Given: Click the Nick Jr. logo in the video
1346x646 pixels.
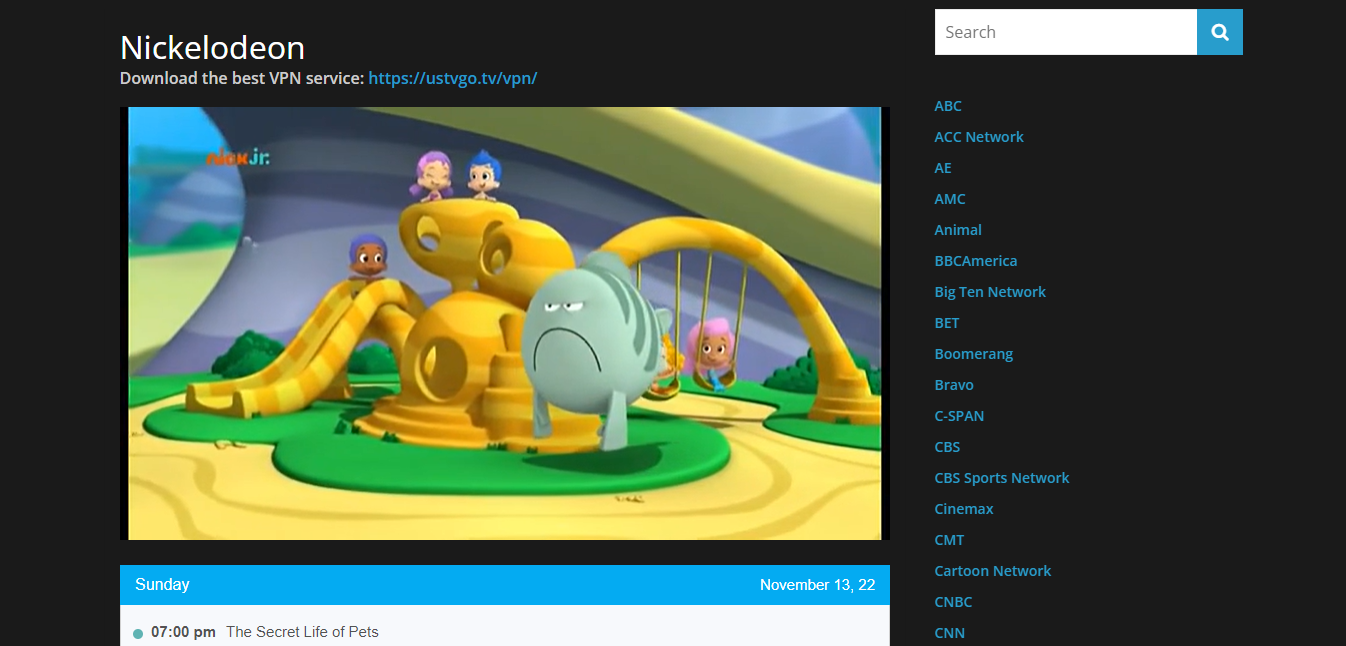Looking at the screenshot, I should click(238, 157).
